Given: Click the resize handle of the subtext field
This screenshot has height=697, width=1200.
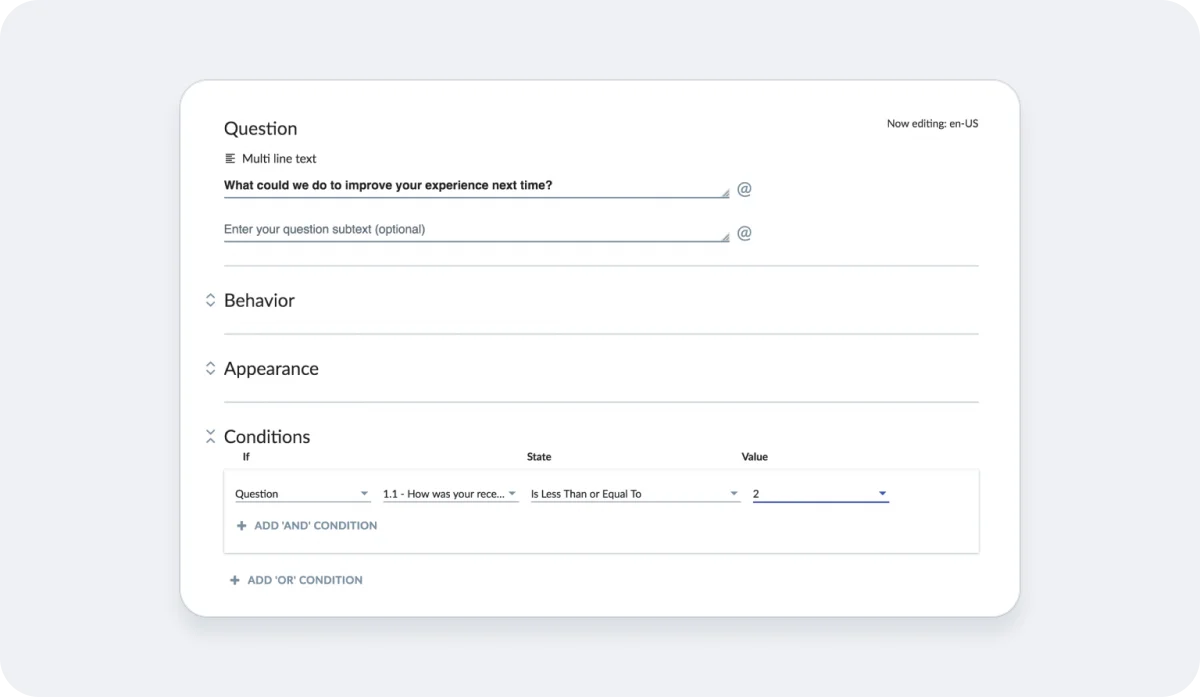Looking at the screenshot, I should 725,237.
